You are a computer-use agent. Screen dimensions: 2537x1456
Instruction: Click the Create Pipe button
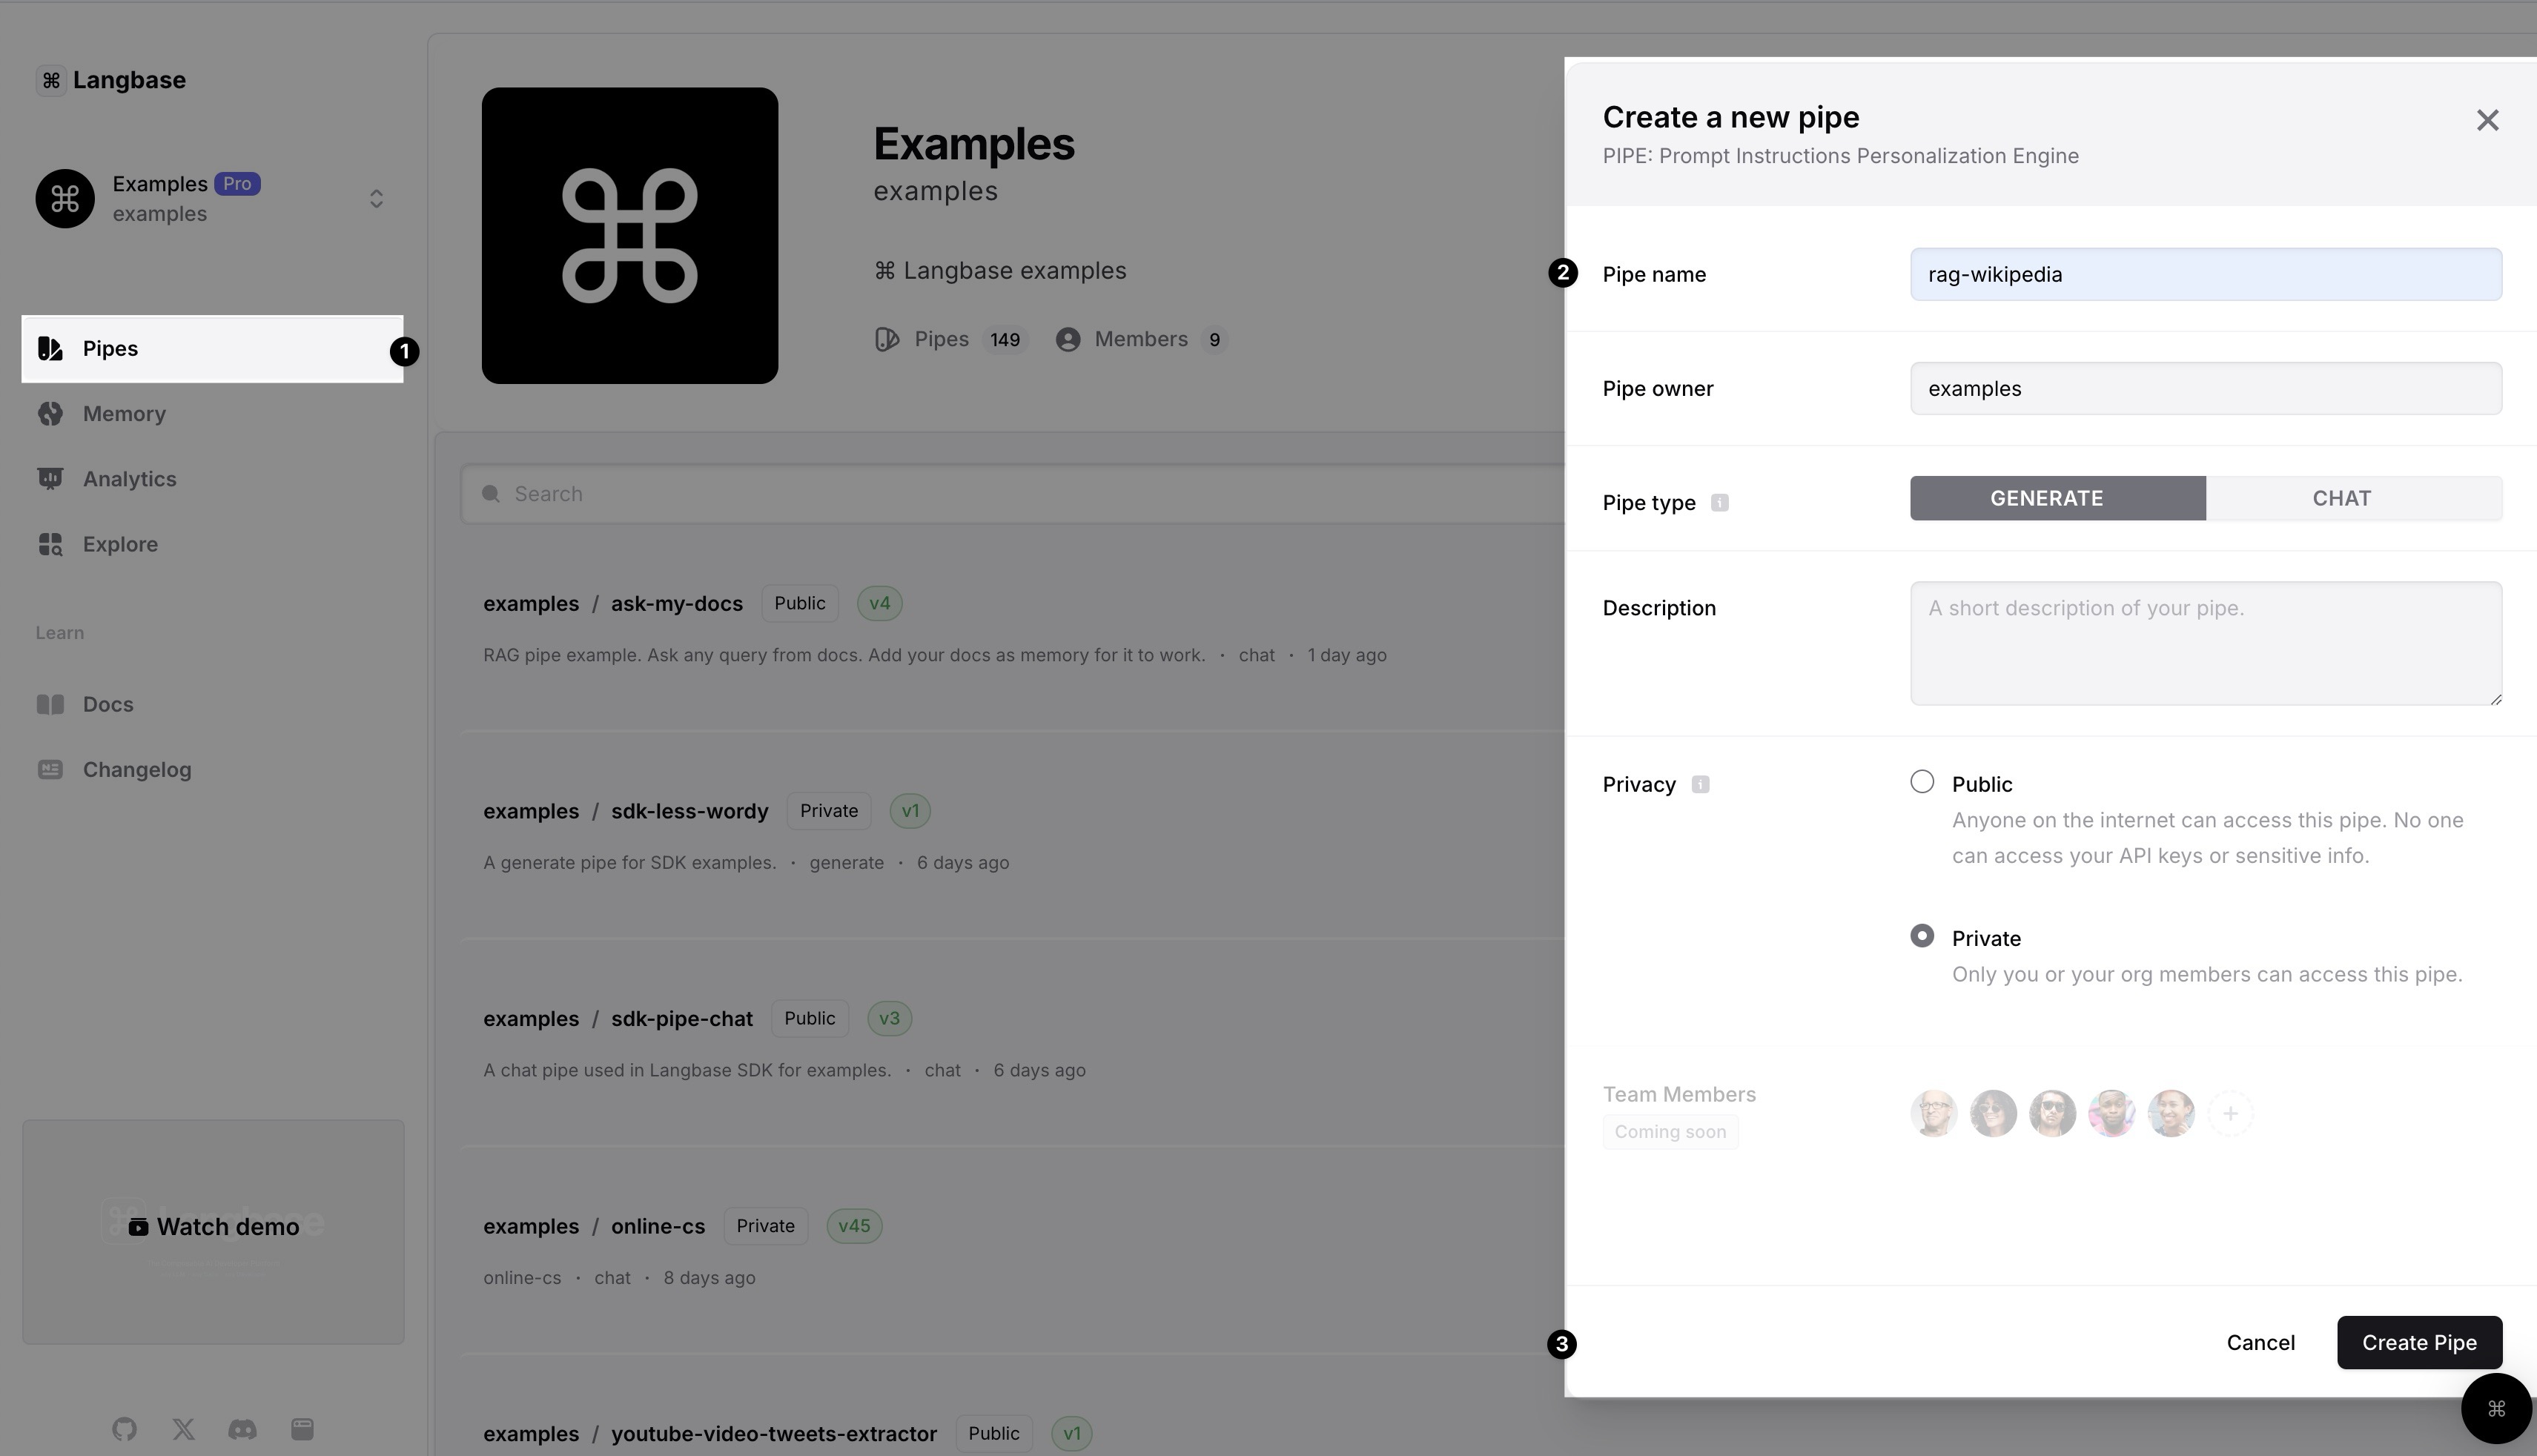pos(2418,1343)
